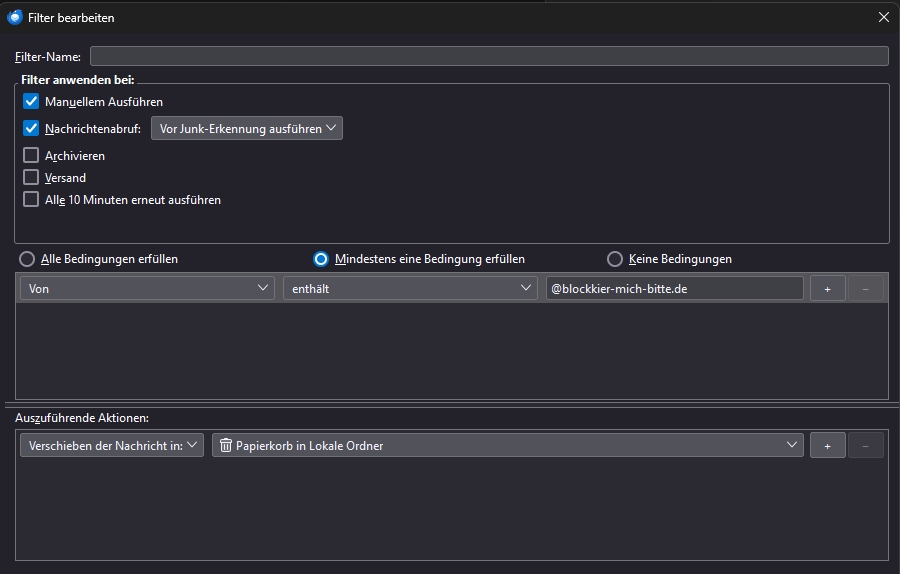
Task: Open the Vor Junk-Erkennung ausführen dropdown
Action: tap(246, 128)
